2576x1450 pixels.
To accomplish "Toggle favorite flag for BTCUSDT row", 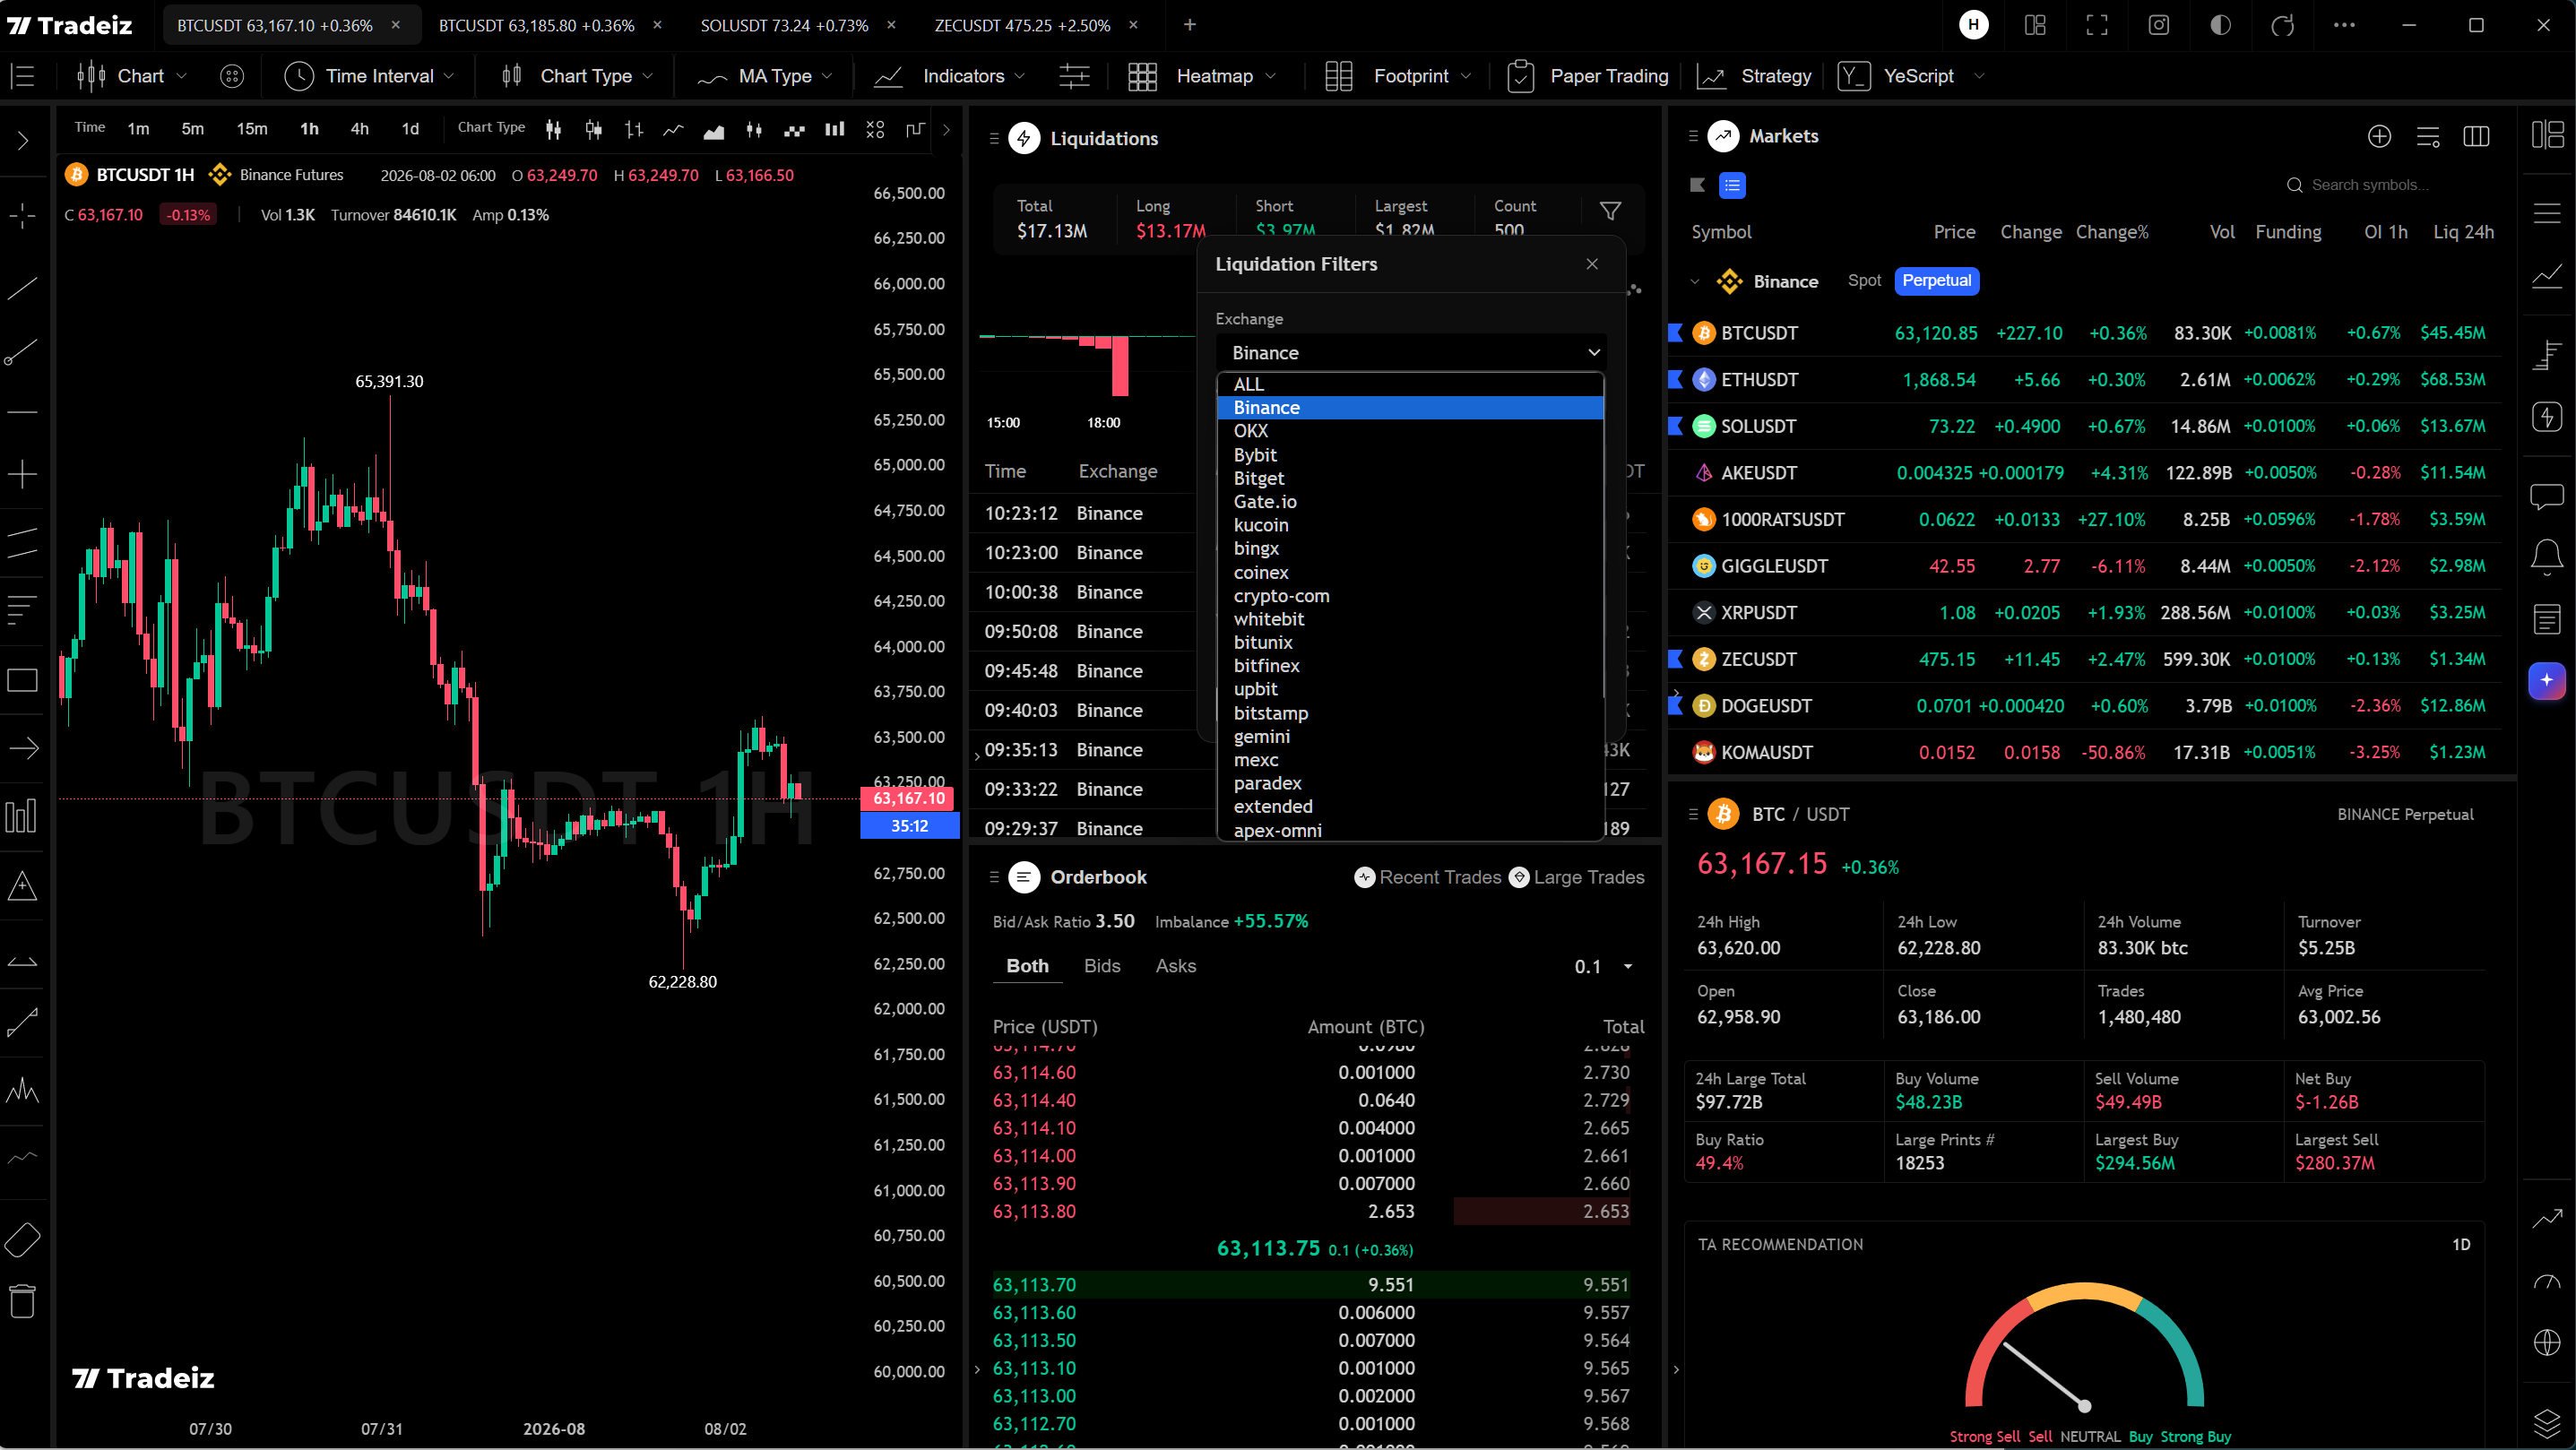I will tap(1676, 333).
